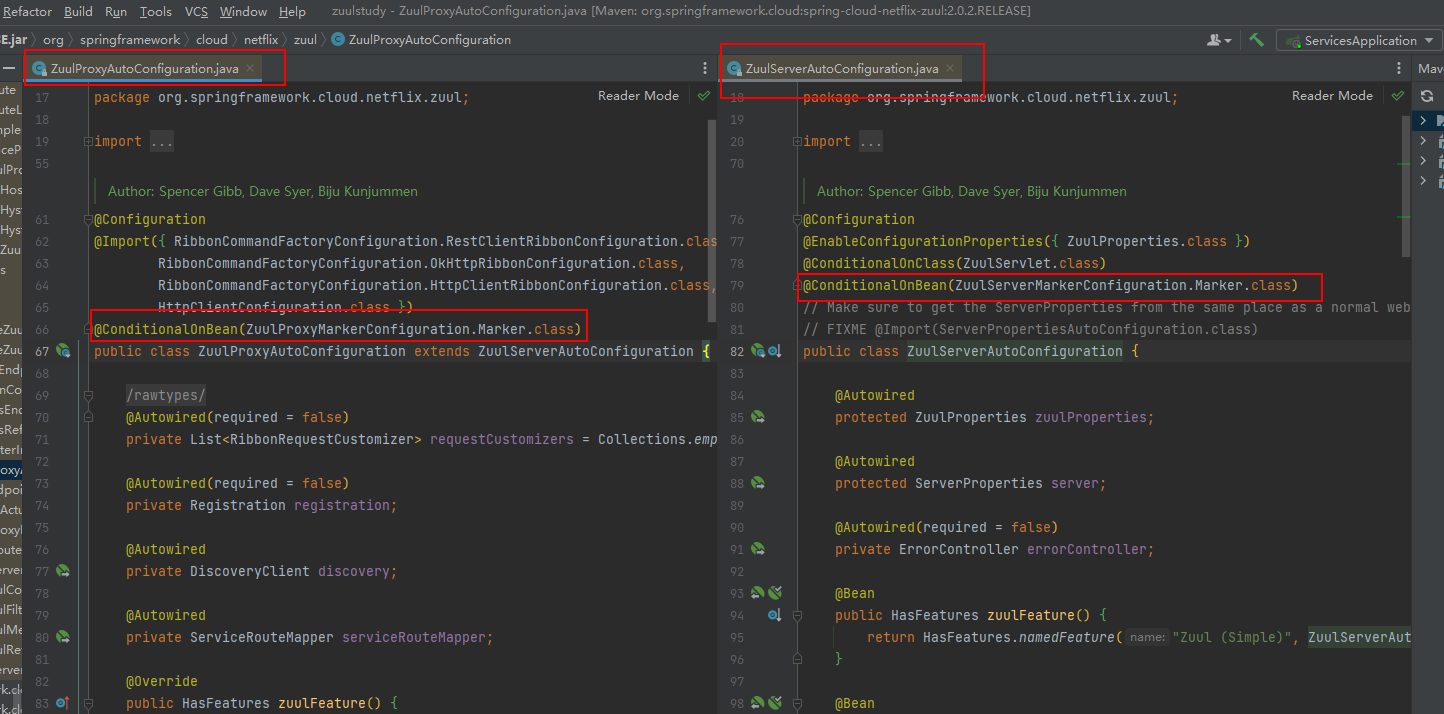Viewport: 1444px width, 714px height.
Task: Click the autowired gutter icon on line 91
Action: point(758,549)
